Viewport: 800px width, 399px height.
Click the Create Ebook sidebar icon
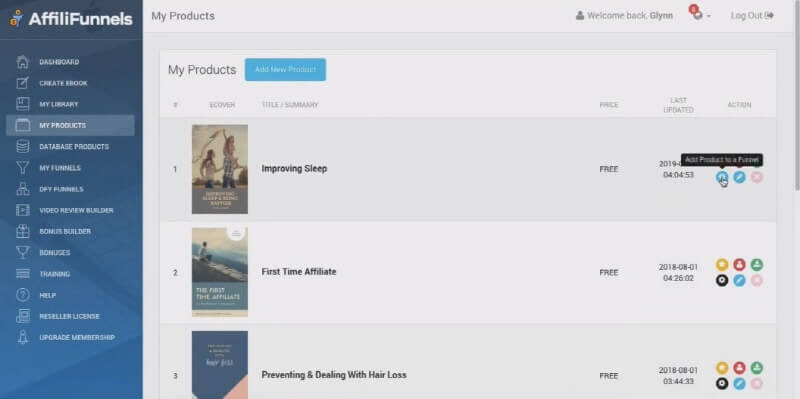22,83
